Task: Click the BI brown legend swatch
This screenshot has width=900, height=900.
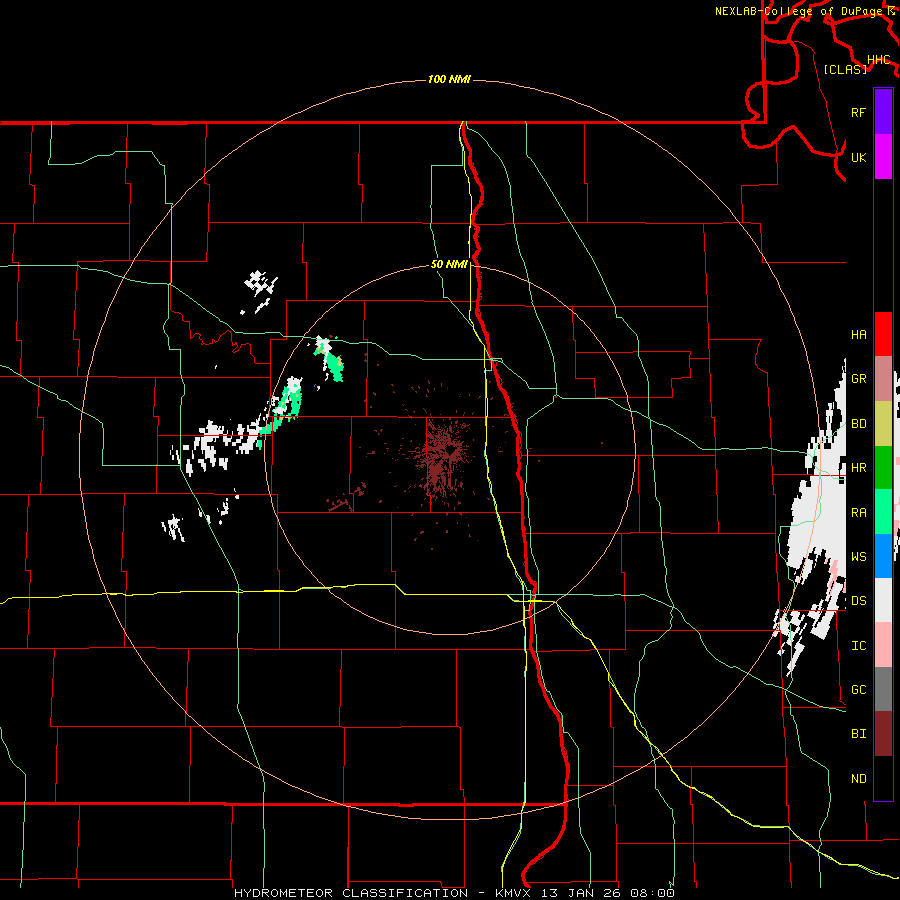Action: (883, 734)
